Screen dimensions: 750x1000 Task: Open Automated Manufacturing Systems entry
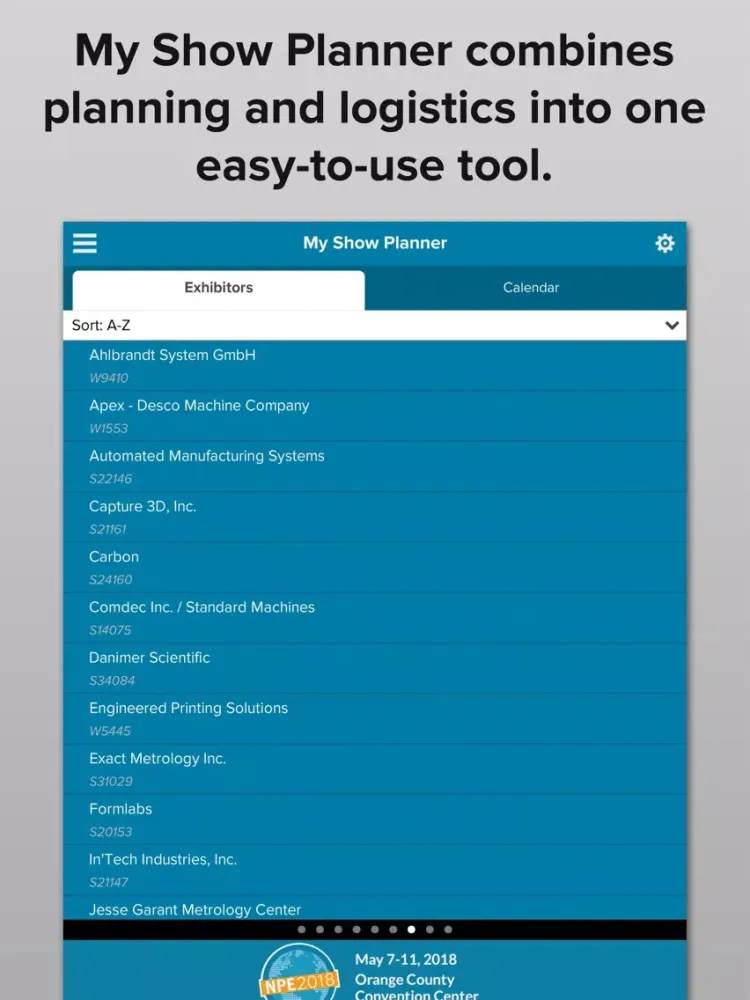coord(374,466)
